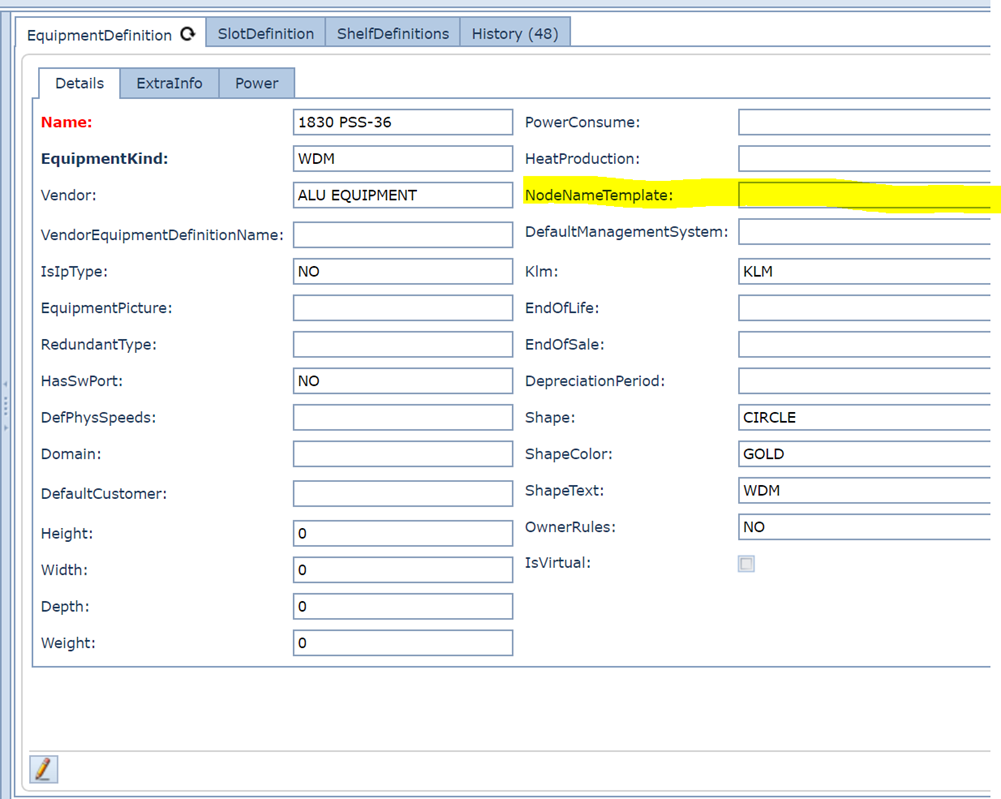Select the Details sub-tab
This screenshot has height=799, width=1001.
click(x=79, y=83)
